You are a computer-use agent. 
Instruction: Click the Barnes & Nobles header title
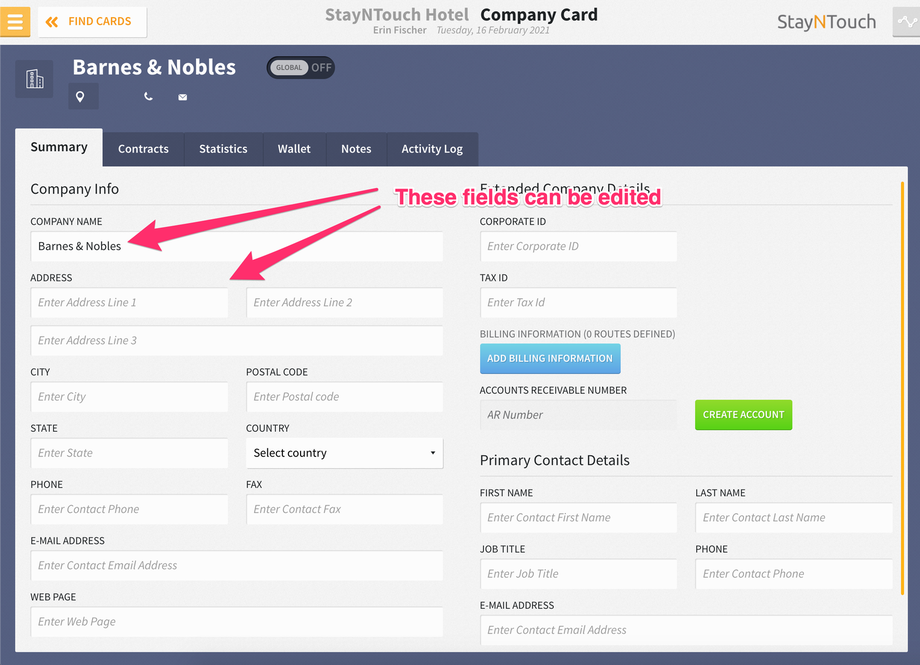pyautogui.click(x=154, y=67)
